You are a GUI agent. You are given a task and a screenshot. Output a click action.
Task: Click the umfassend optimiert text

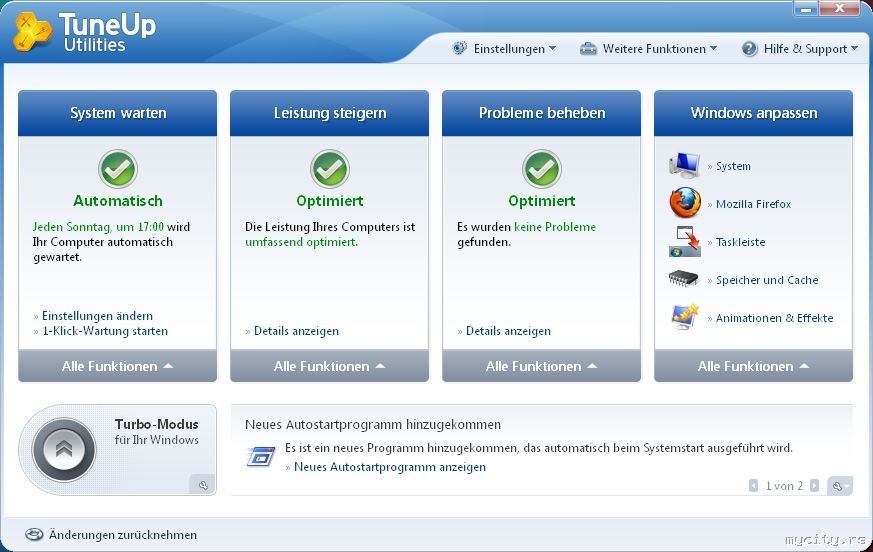(301, 242)
